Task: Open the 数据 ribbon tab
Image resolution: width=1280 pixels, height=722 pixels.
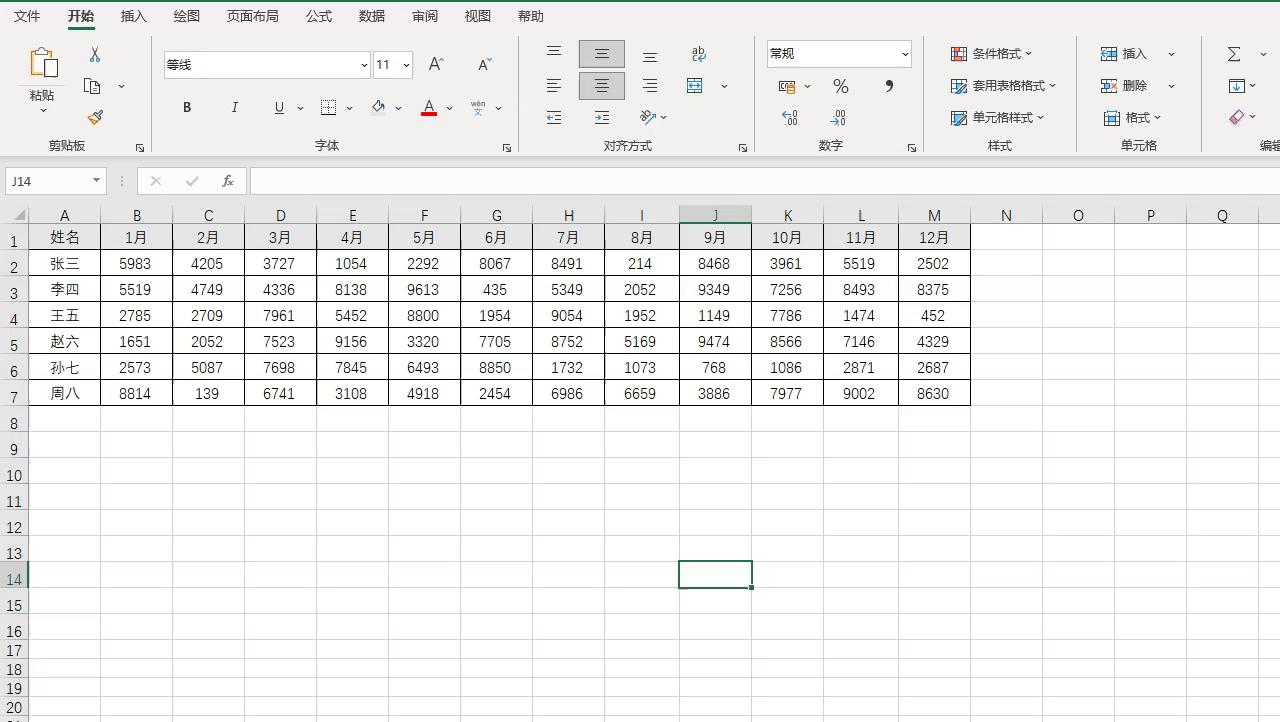Action: pos(371,16)
